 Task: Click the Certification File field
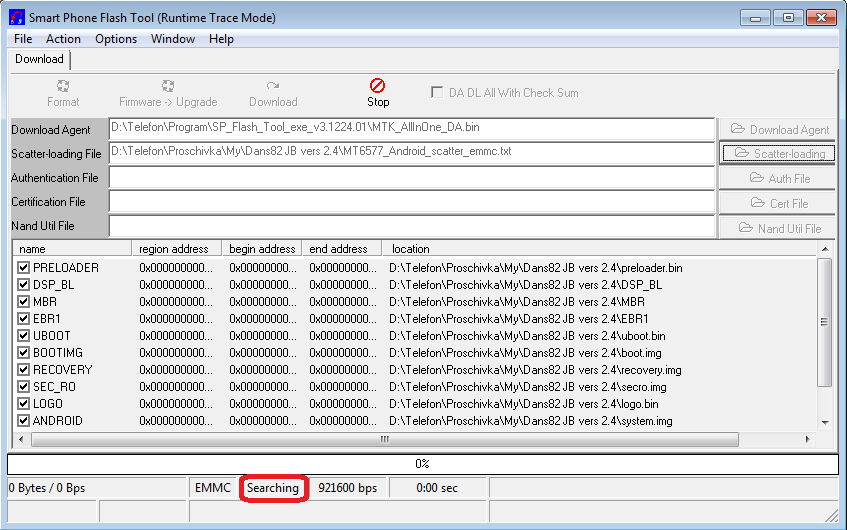(x=412, y=202)
